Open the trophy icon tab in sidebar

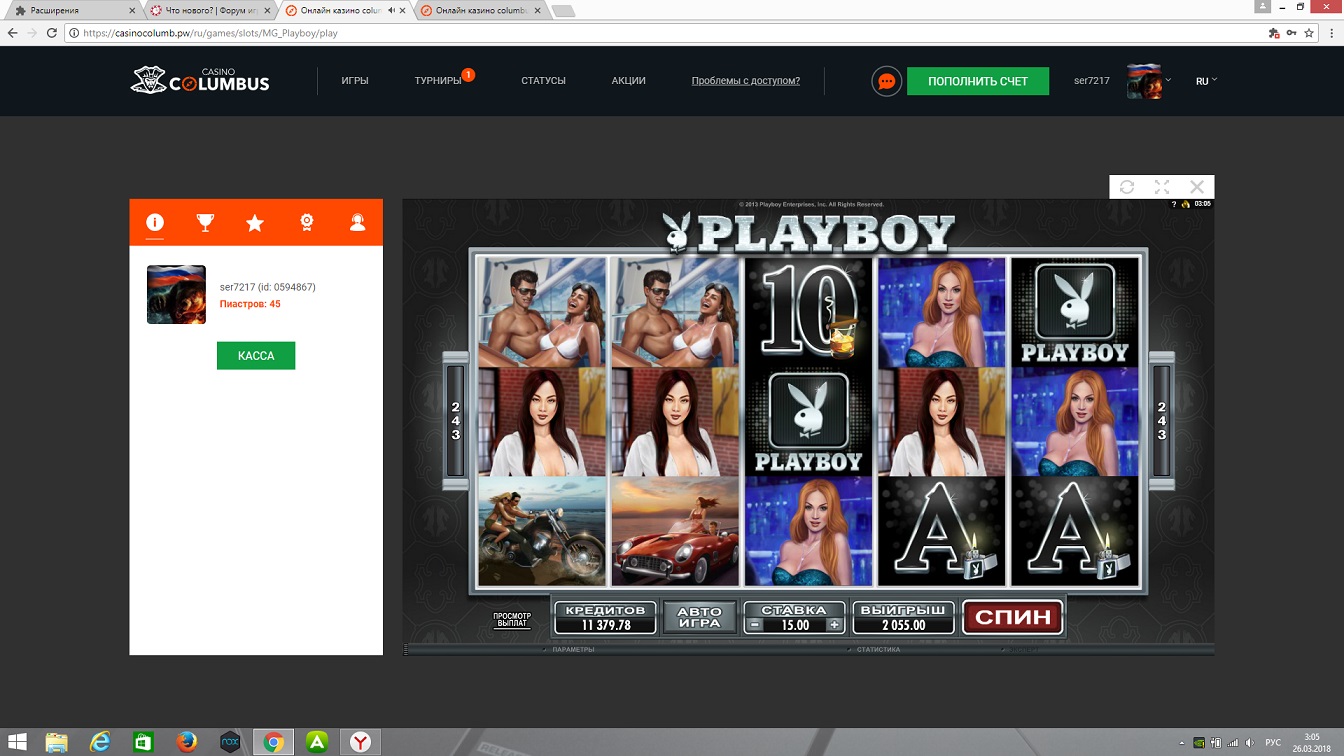205,223
